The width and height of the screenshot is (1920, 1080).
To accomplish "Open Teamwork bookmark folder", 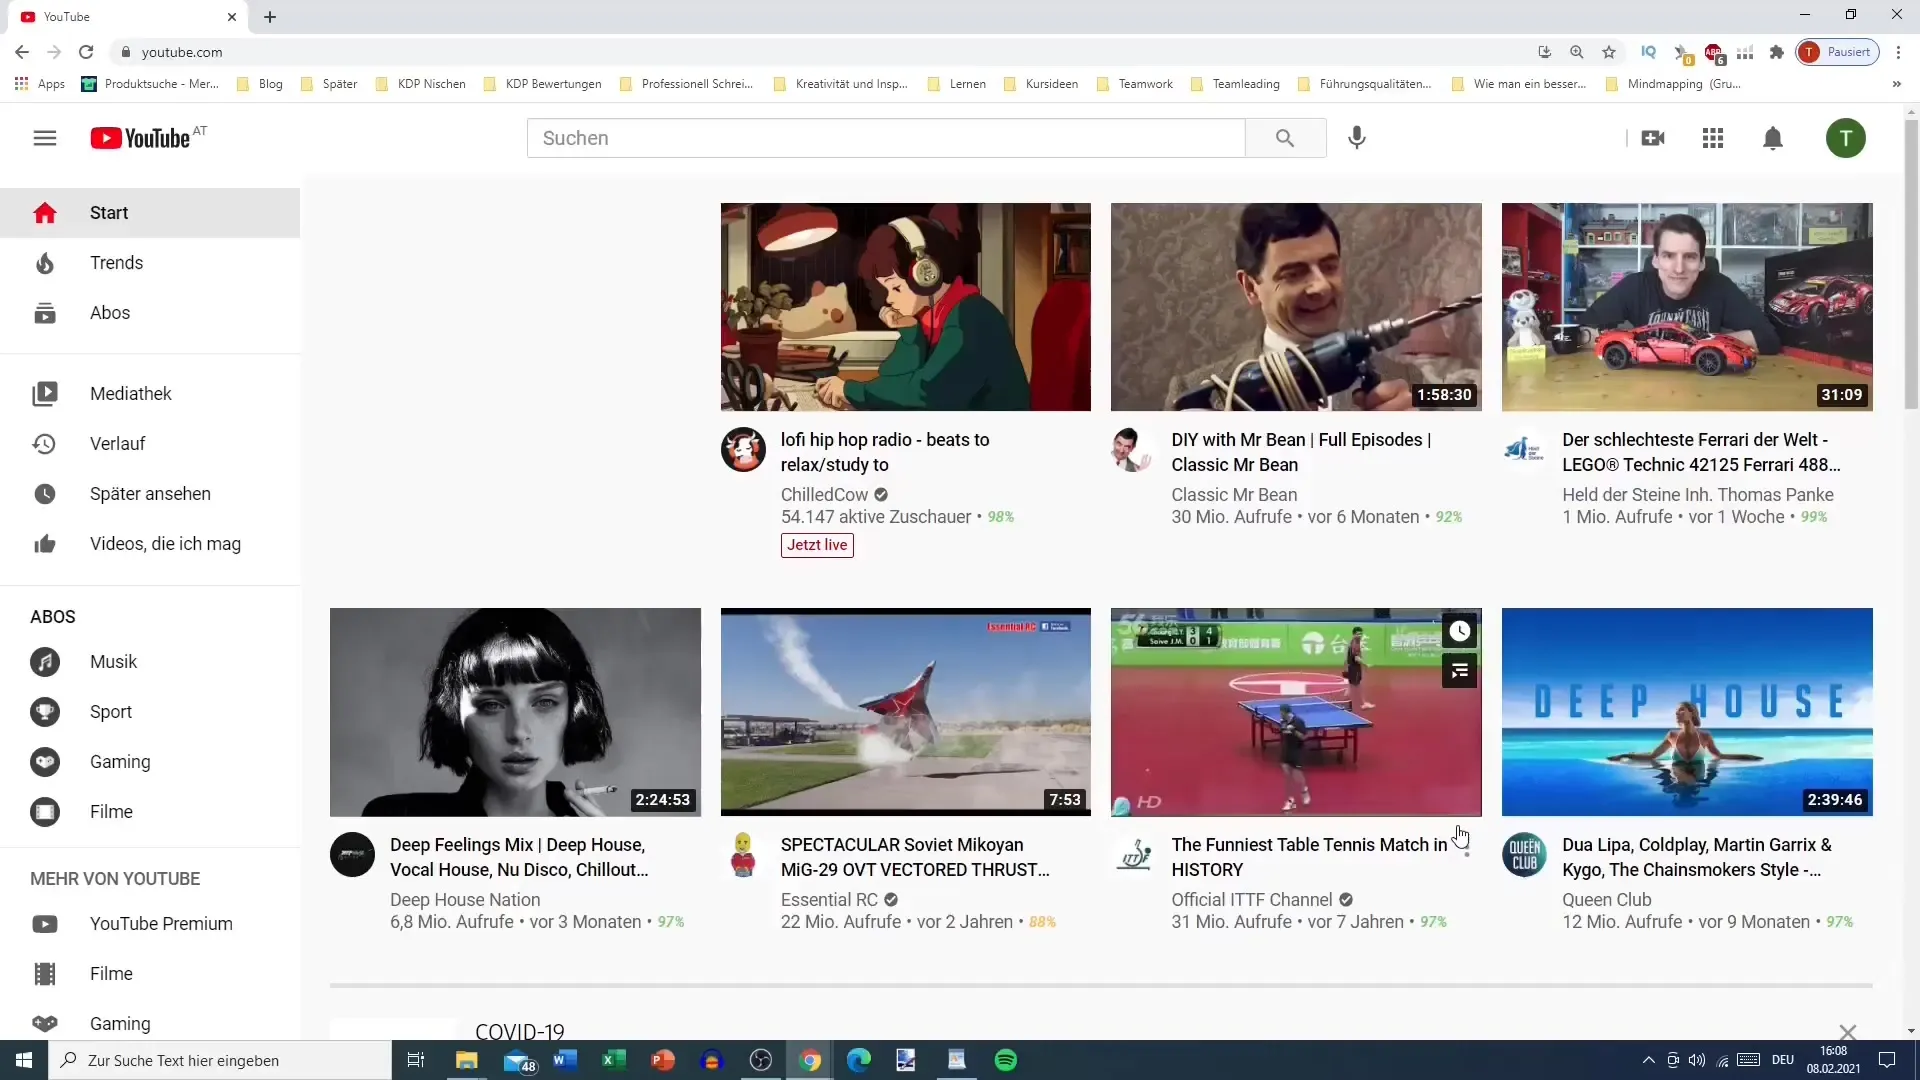I will [1135, 84].
